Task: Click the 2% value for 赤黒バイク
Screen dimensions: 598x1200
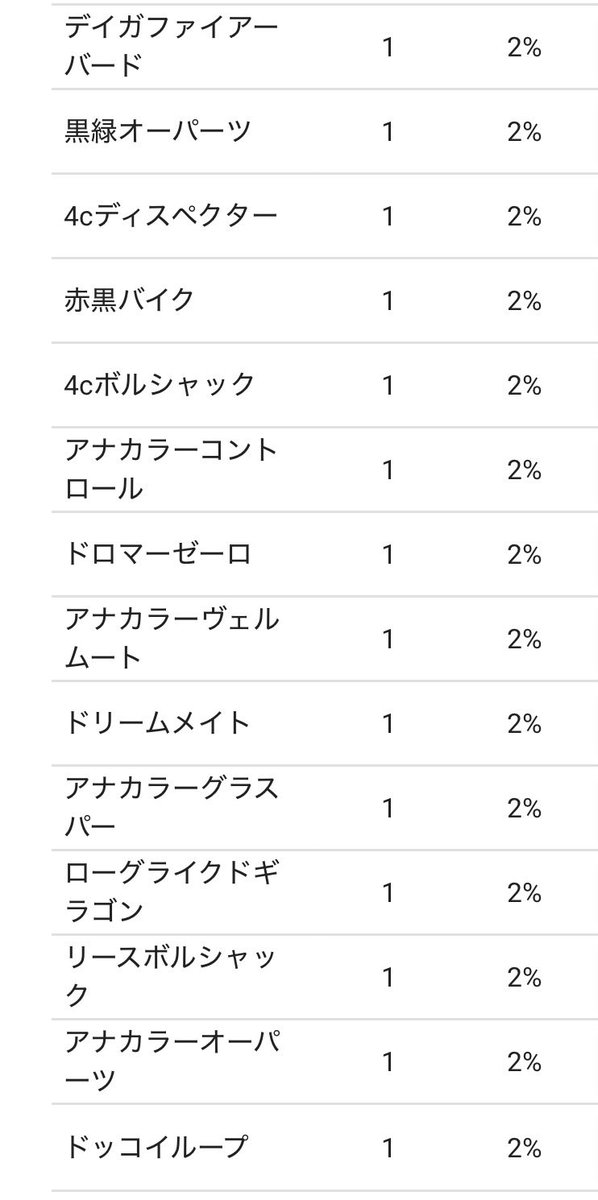Action: pyautogui.click(x=523, y=301)
